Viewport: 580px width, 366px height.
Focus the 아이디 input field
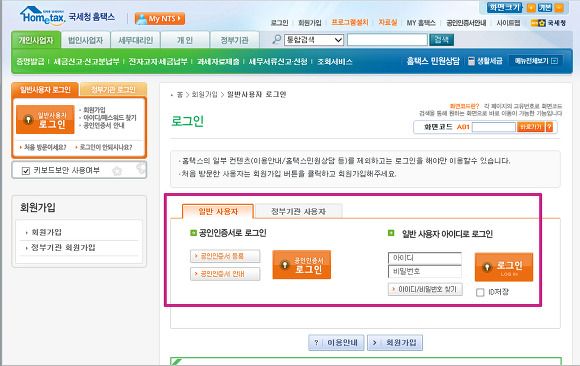(x=425, y=258)
